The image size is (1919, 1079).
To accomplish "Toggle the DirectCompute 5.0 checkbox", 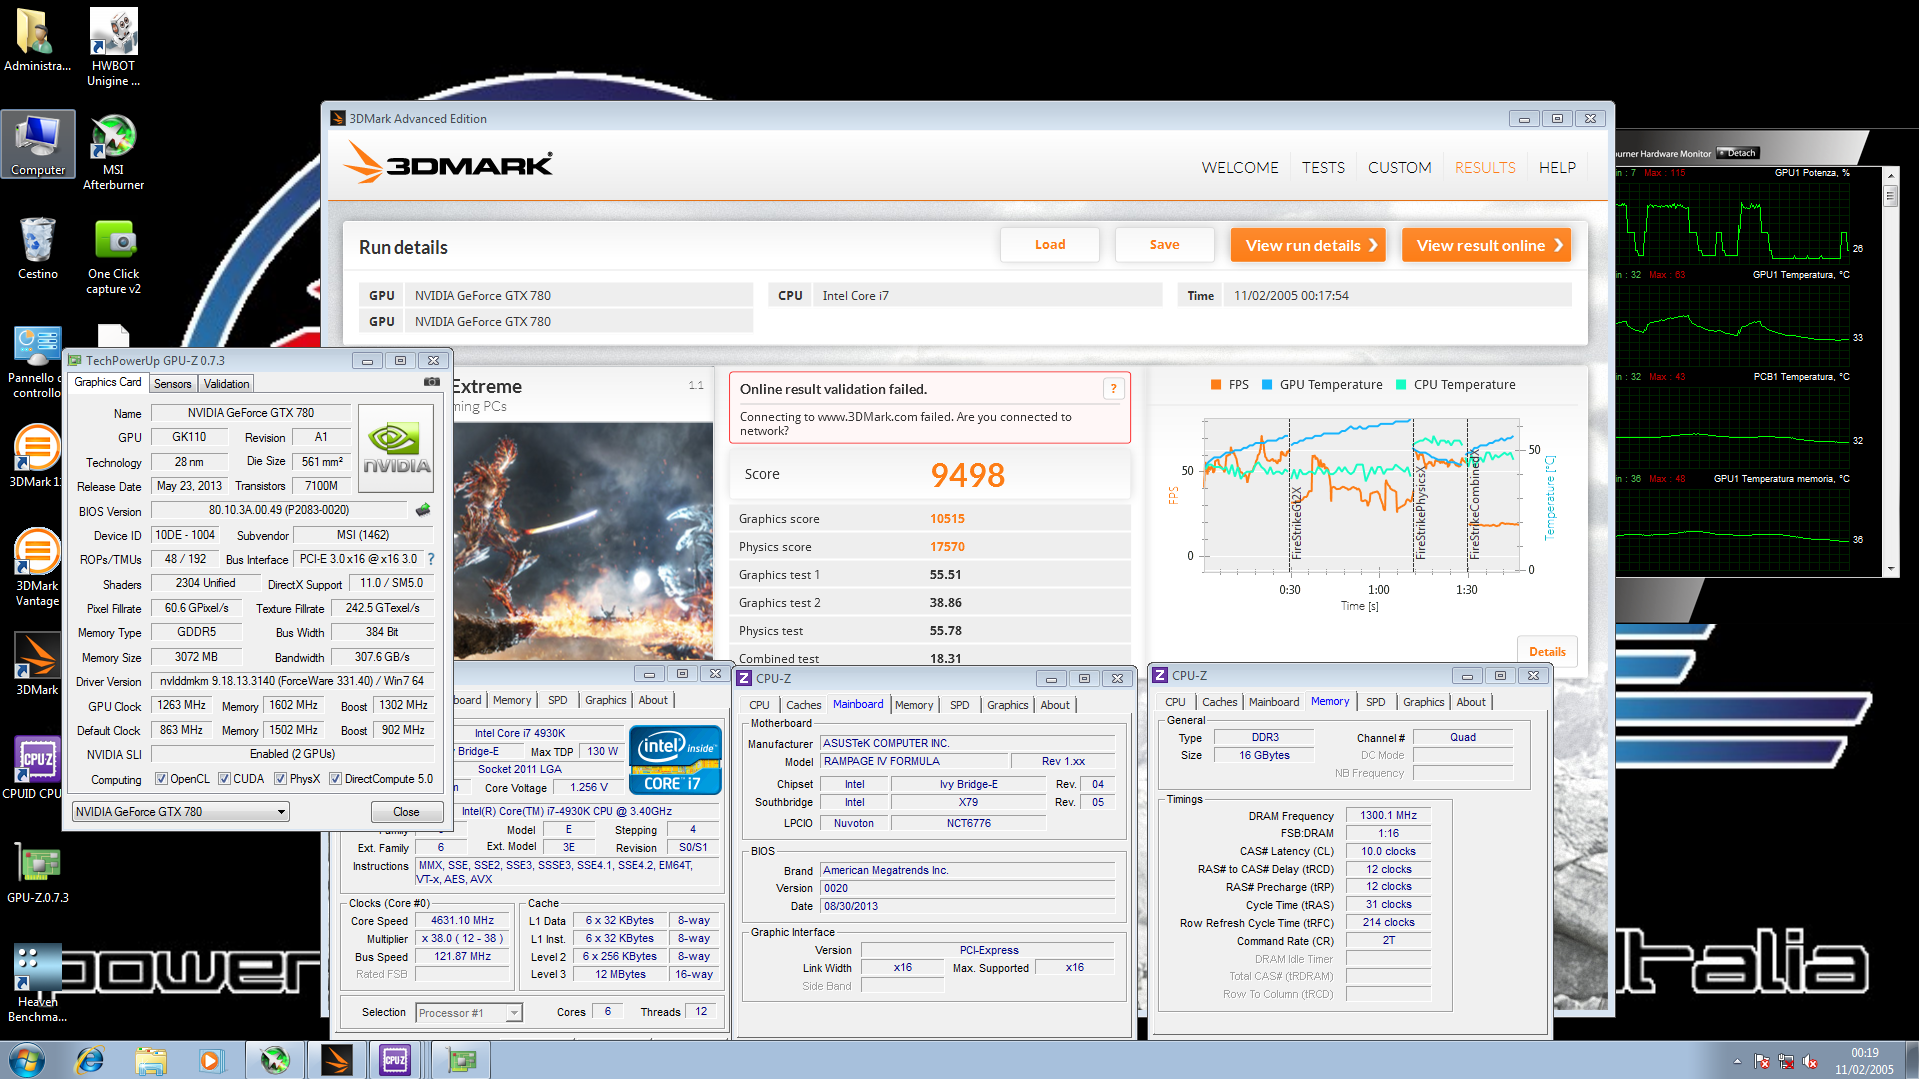I will click(336, 779).
